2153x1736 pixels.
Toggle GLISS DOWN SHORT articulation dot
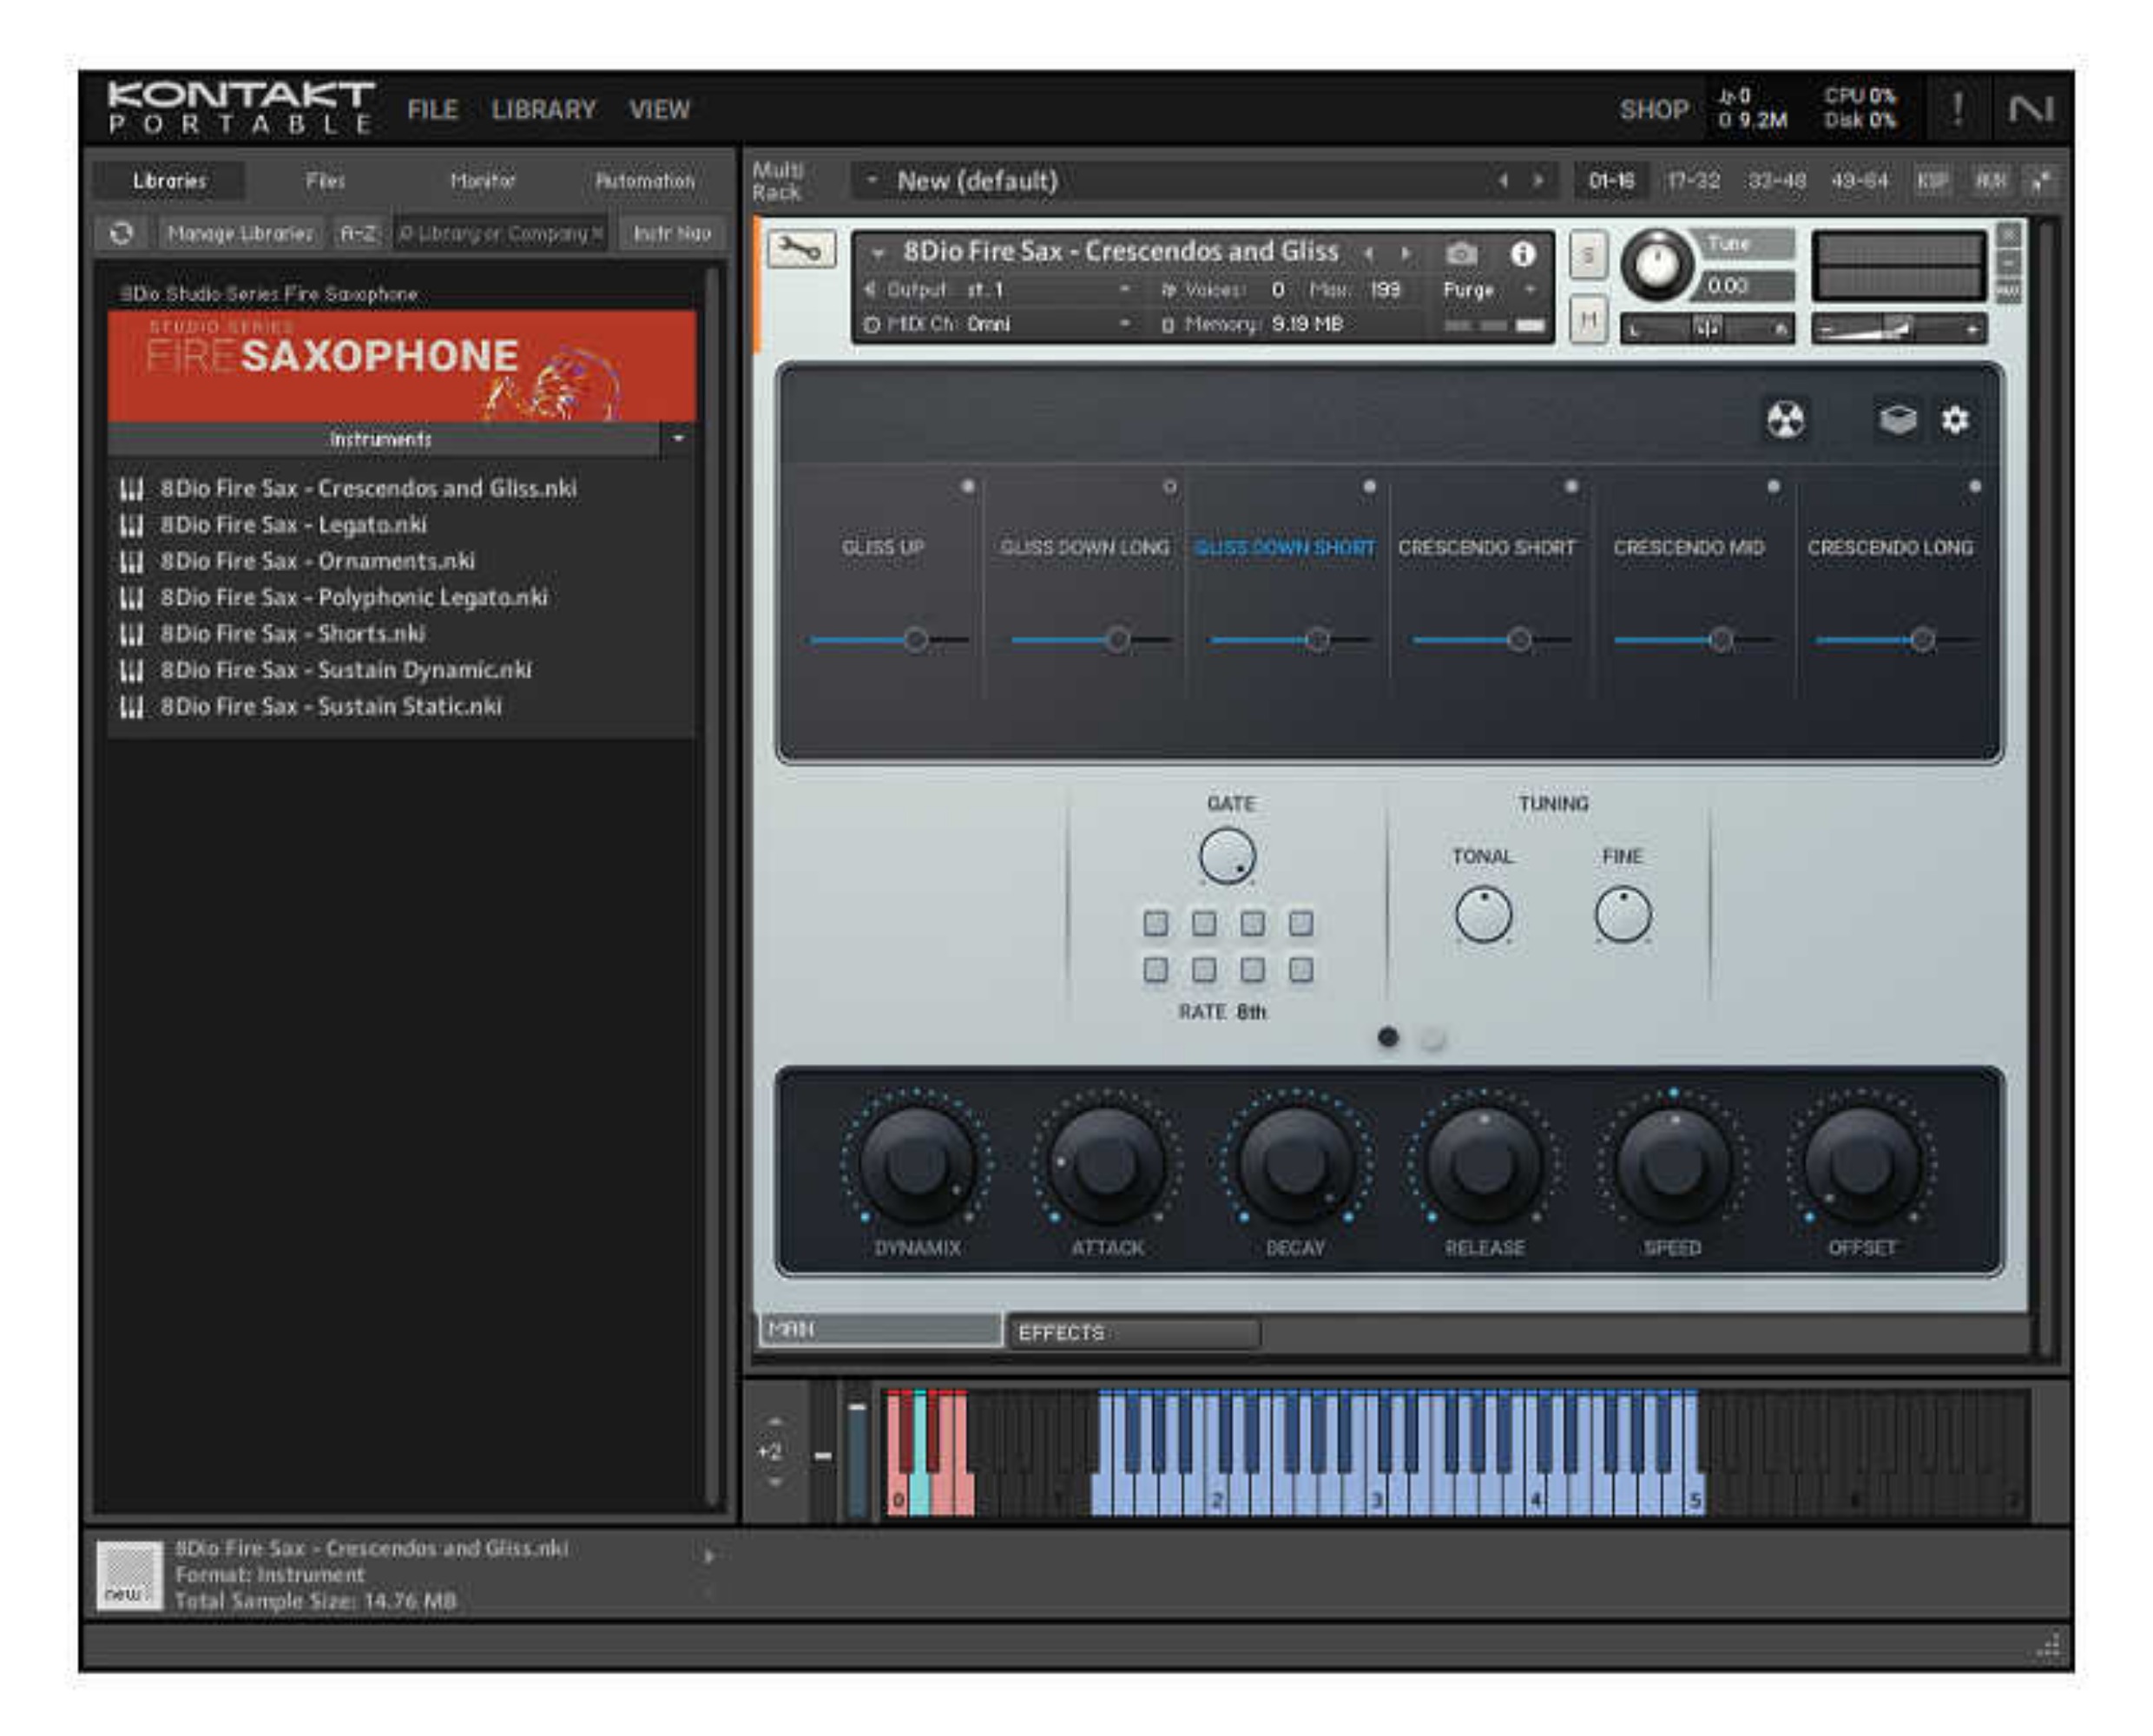click(1369, 486)
